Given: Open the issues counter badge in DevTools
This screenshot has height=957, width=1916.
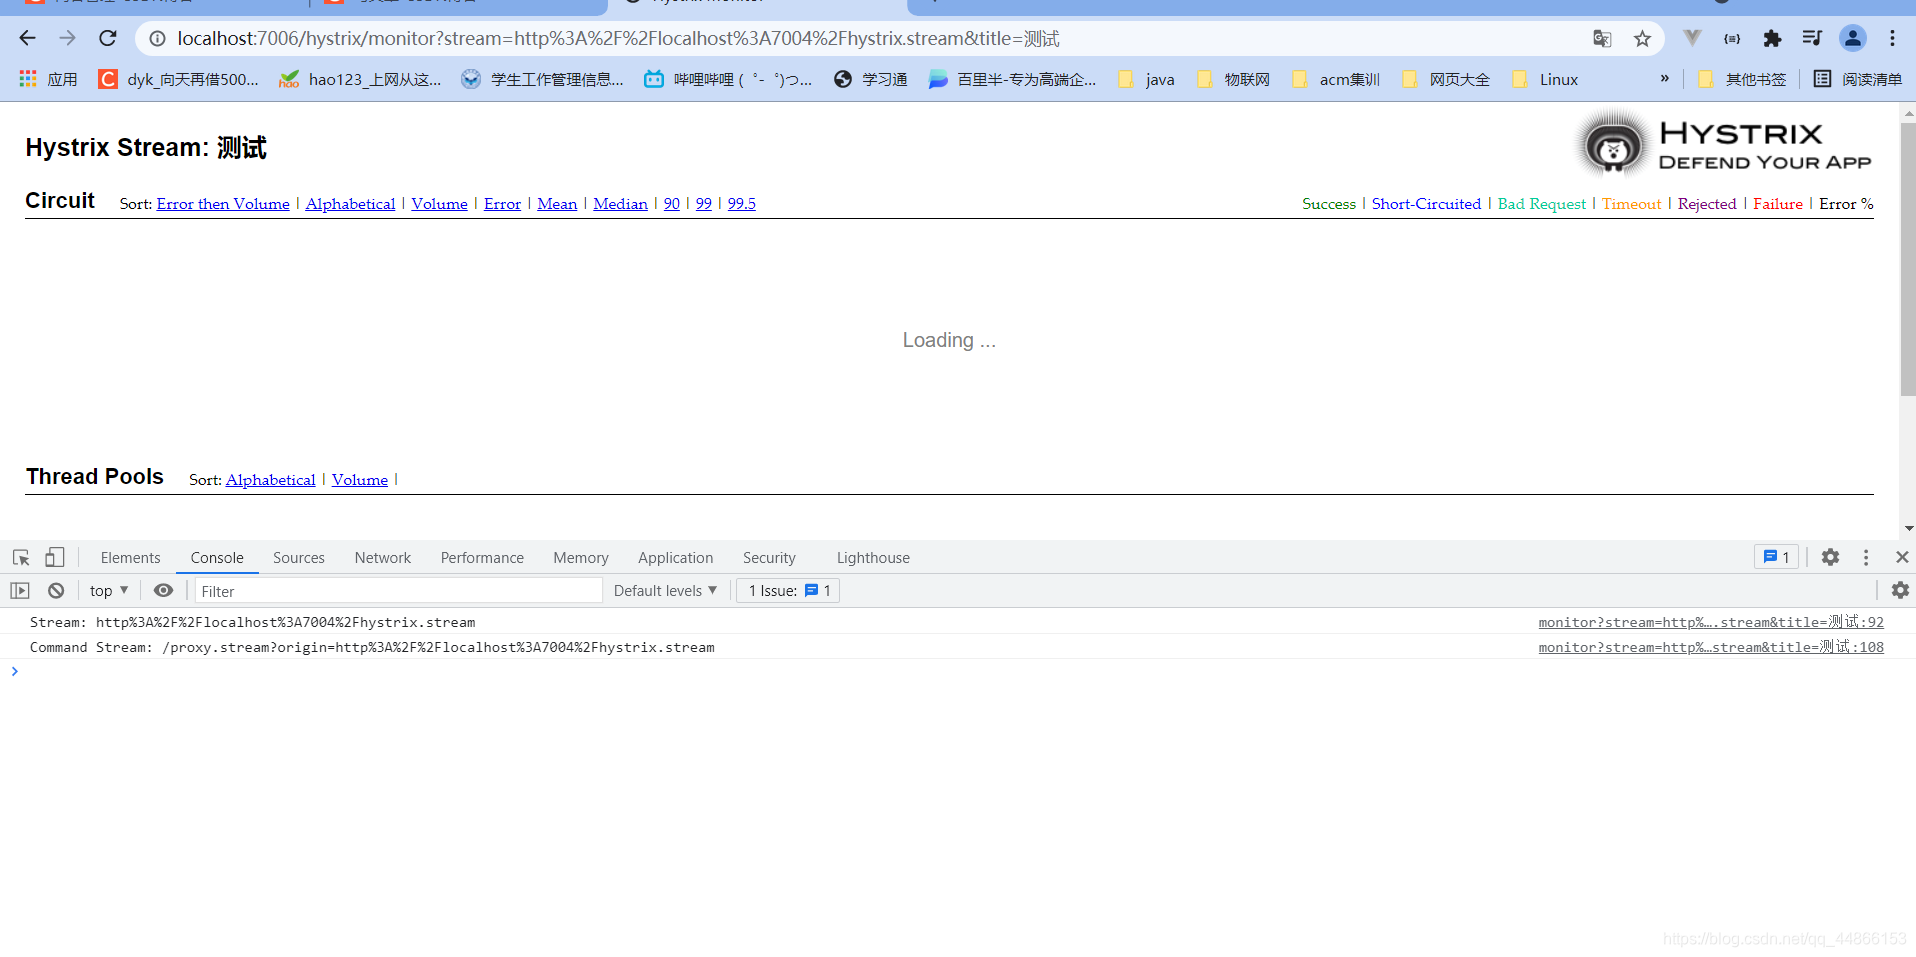Looking at the screenshot, I should (x=1776, y=557).
